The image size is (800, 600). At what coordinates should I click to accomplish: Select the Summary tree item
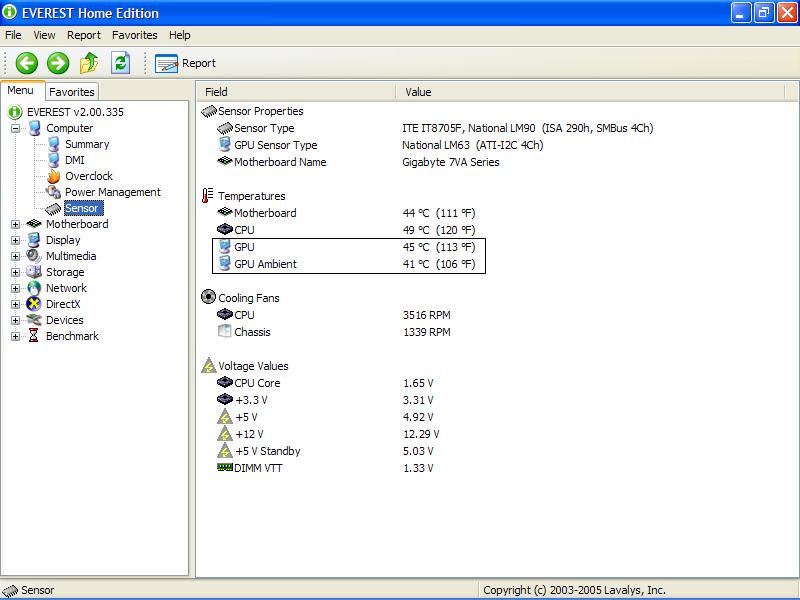[87, 144]
